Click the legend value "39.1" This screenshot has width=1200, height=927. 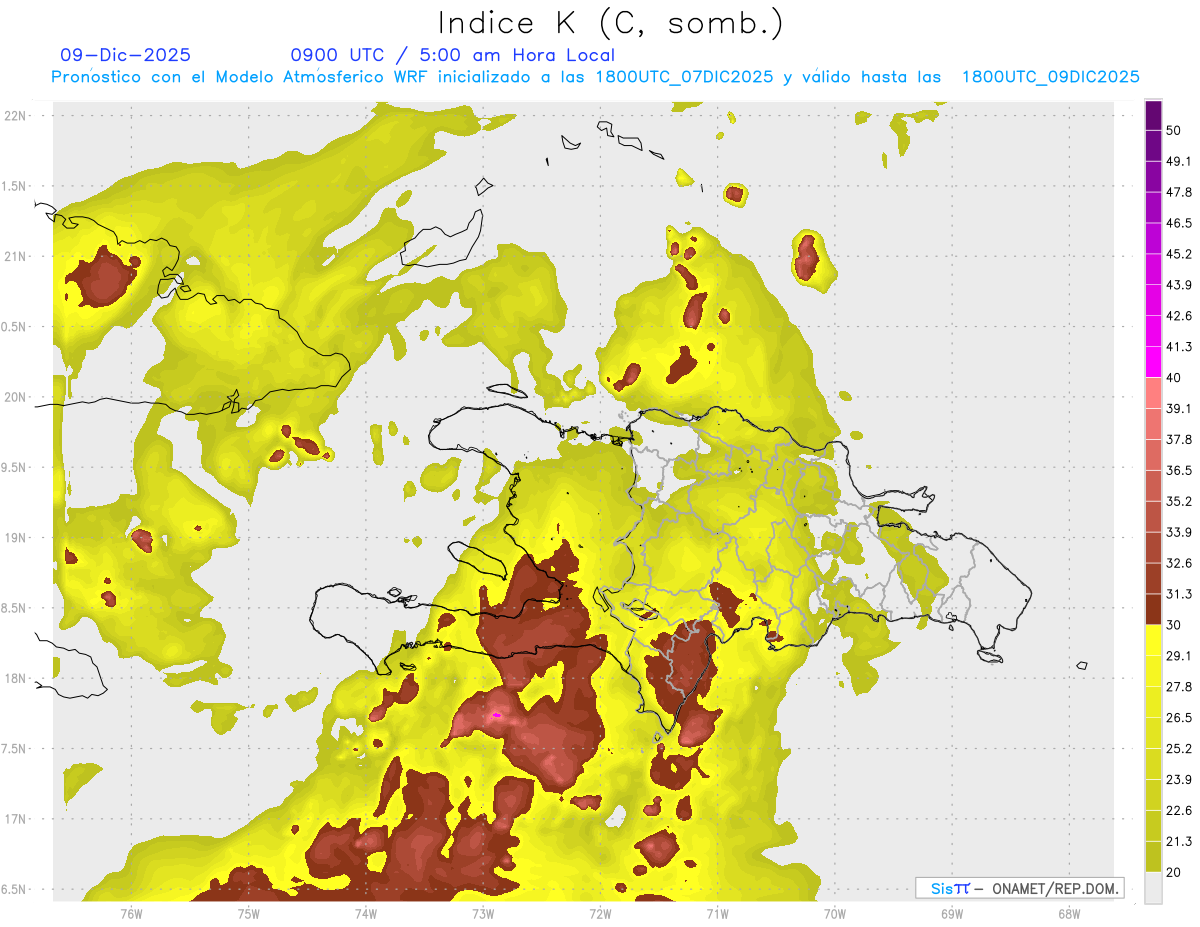tap(1179, 408)
